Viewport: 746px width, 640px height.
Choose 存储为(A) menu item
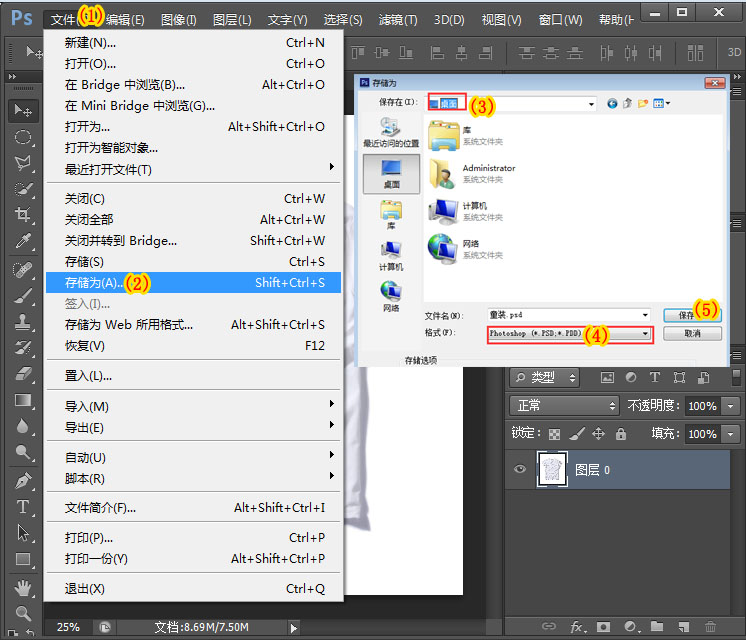[193, 283]
